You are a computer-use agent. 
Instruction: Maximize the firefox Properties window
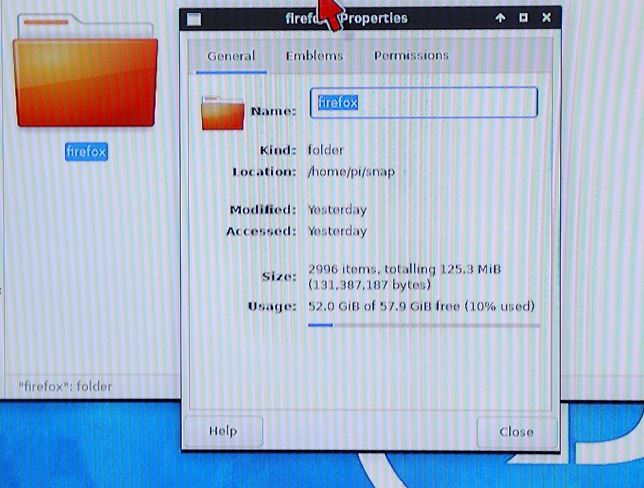pos(523,18)
